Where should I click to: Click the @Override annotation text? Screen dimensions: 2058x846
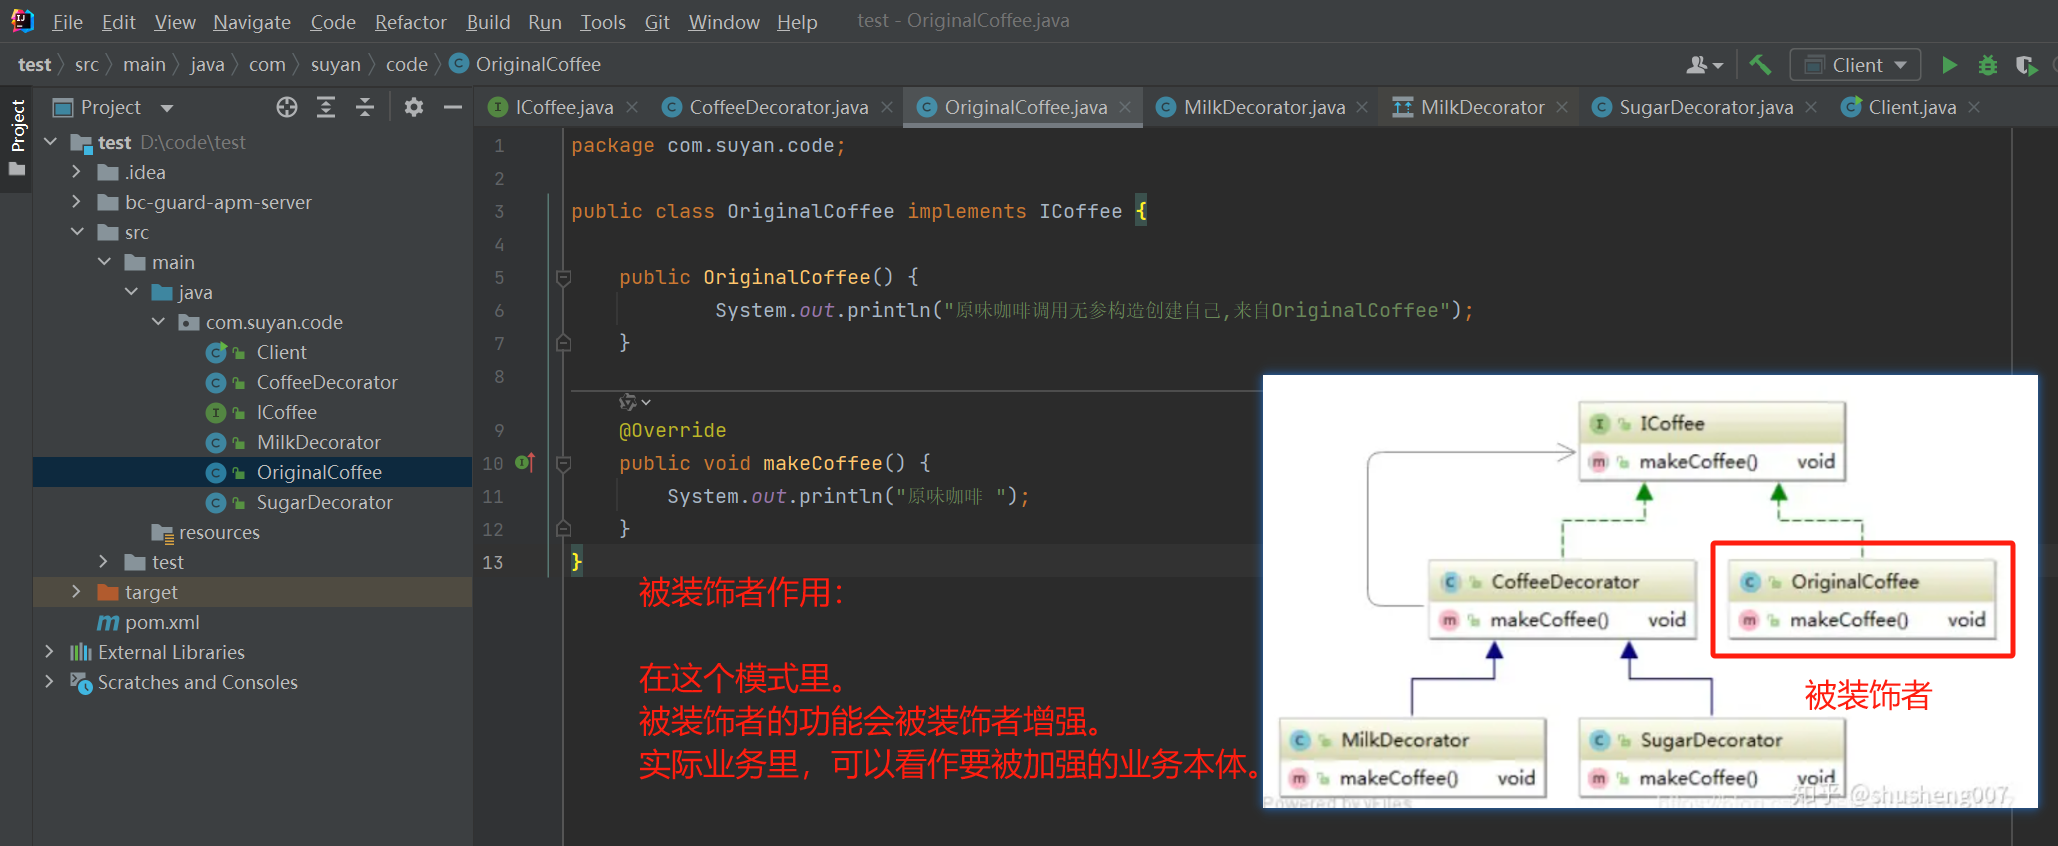[x=672, y=430]
